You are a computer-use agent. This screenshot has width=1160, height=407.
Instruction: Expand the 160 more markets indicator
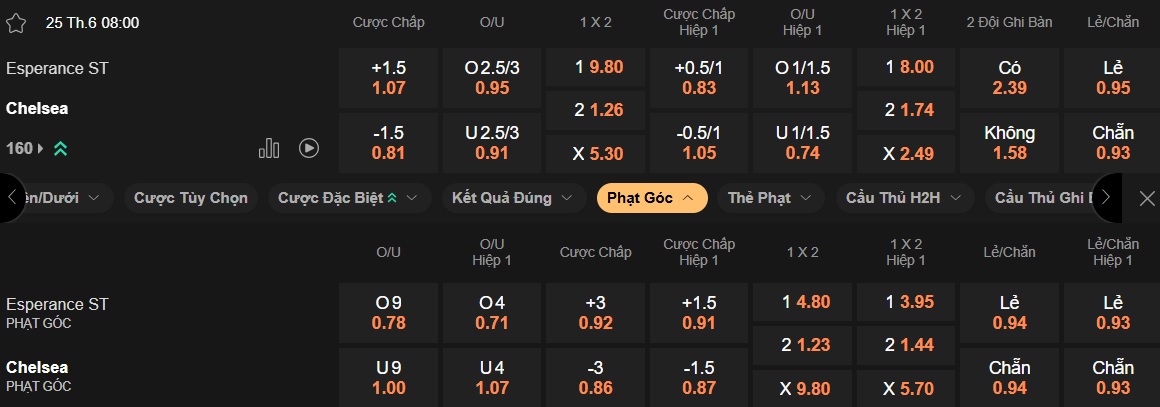click(x=24, y=148)
